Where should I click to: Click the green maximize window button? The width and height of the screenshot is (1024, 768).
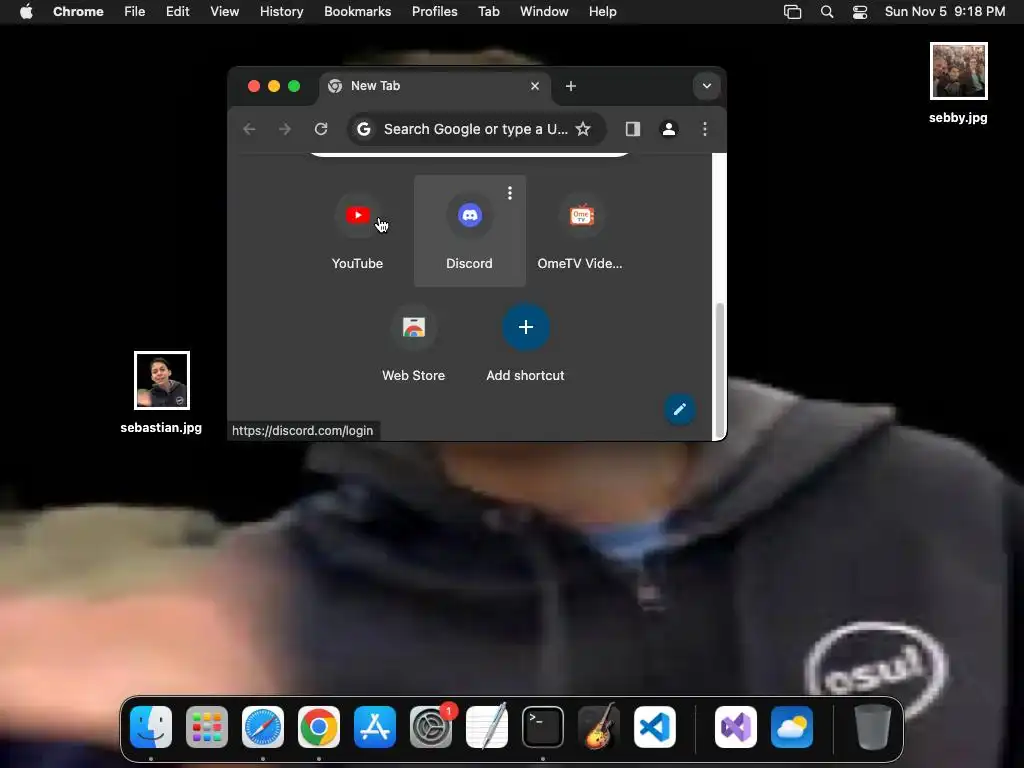(294, 86)
